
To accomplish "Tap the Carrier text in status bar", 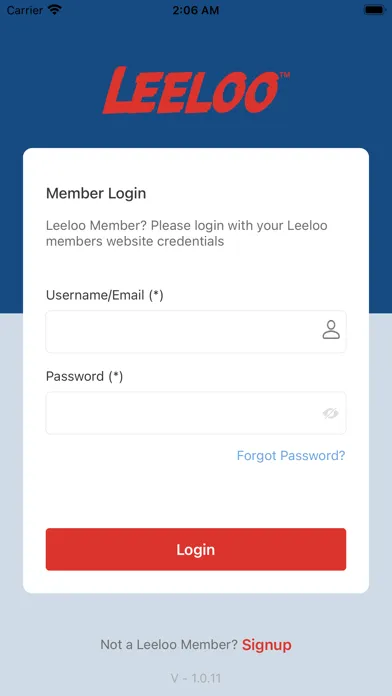I will [x=25, y=10].
